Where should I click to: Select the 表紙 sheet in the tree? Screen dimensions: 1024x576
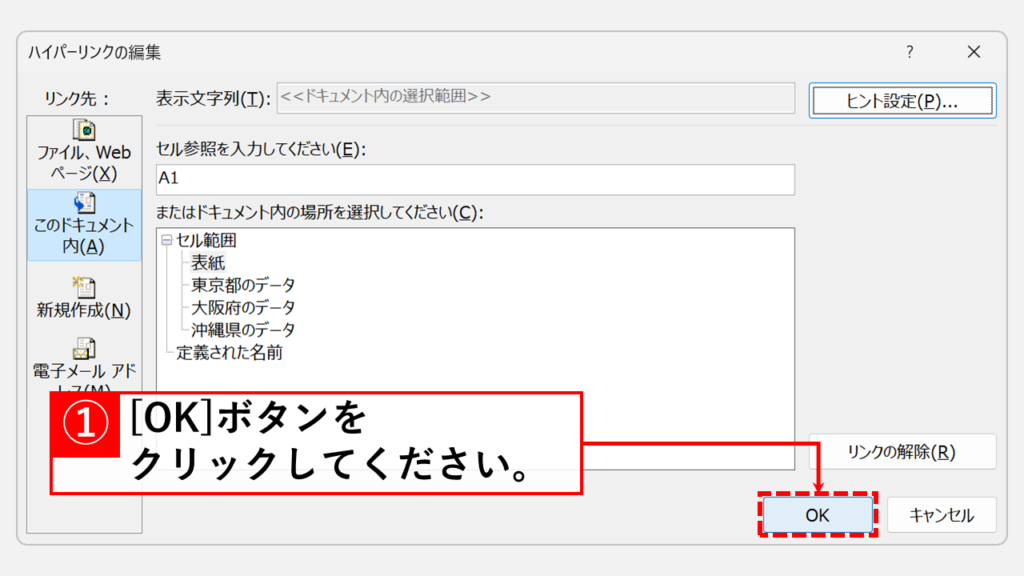(208, 263)
